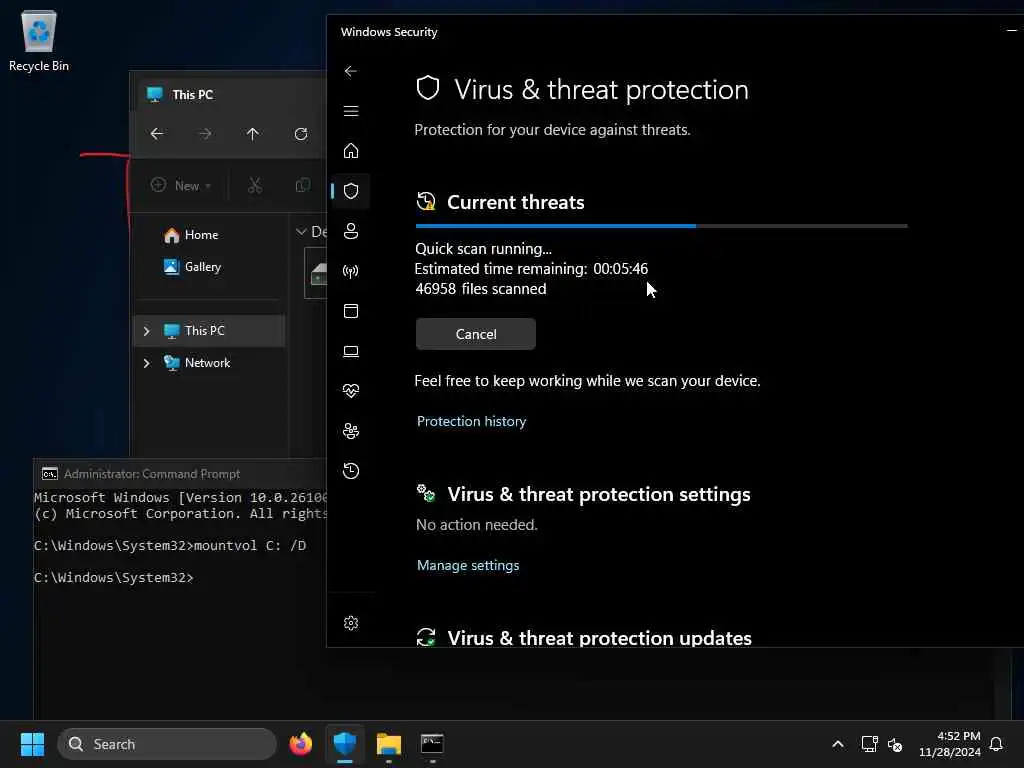The width and height of the screenshot is (1024, 768).
Task: Go back in the This PC Explorer window
Action: click(x=157, y=134)
